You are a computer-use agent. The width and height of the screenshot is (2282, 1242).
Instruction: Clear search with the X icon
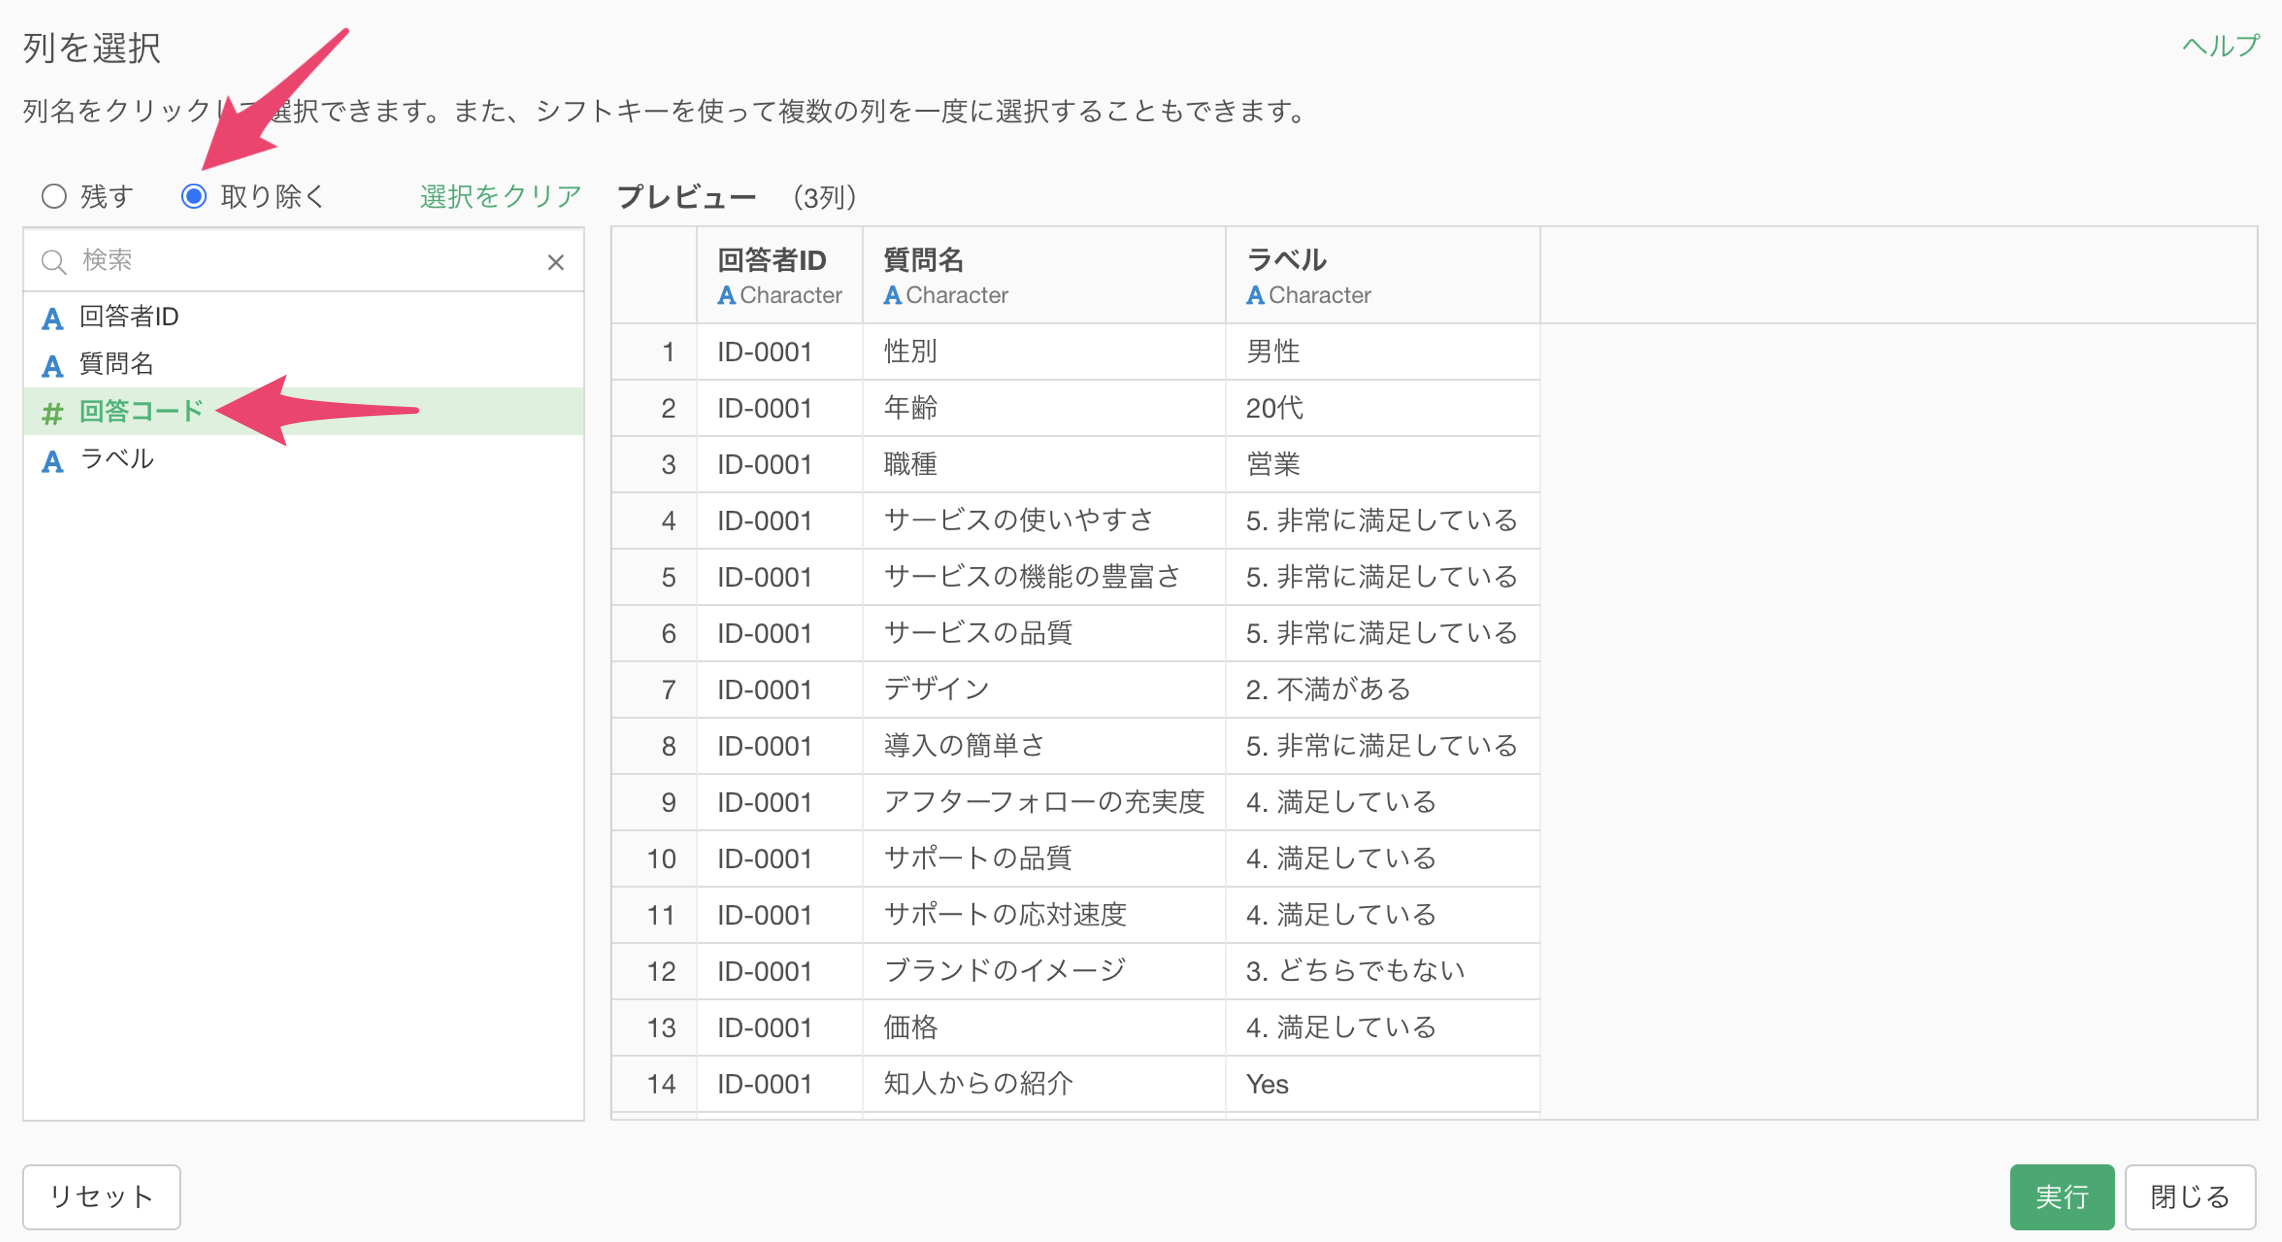pos(556,262)
